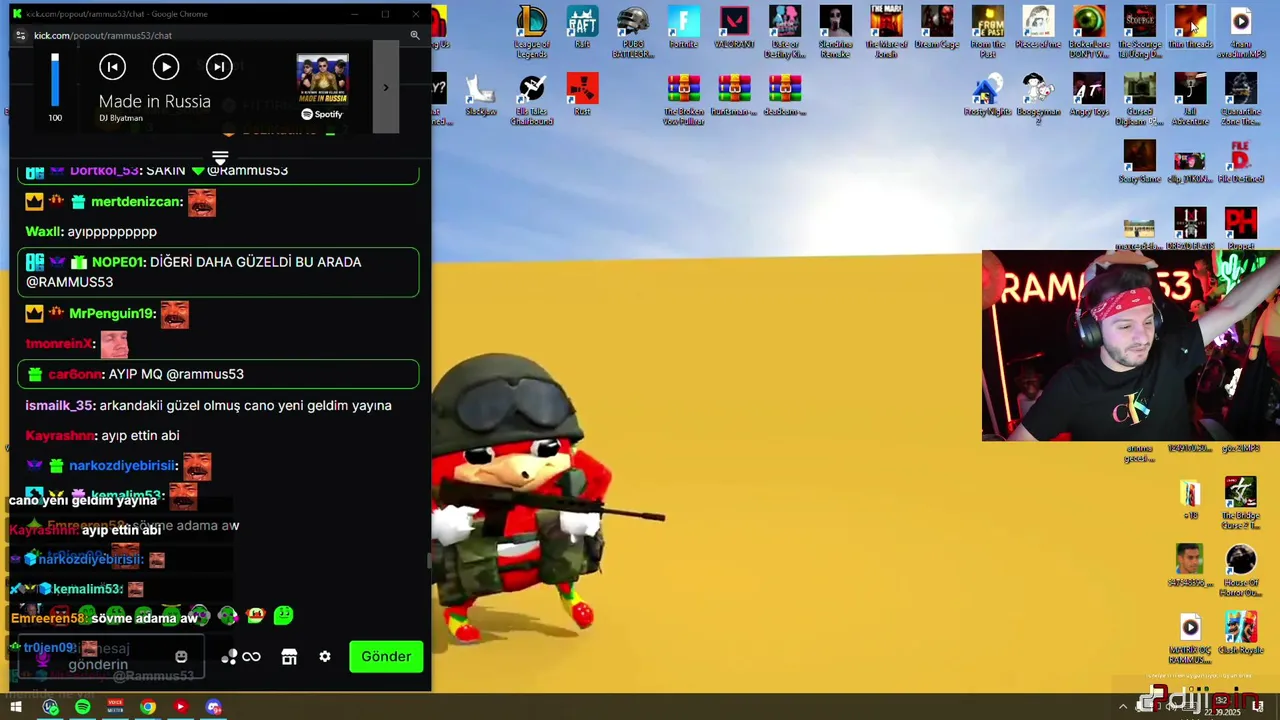Open From The Past desktop shortcut

click(988, 32)
